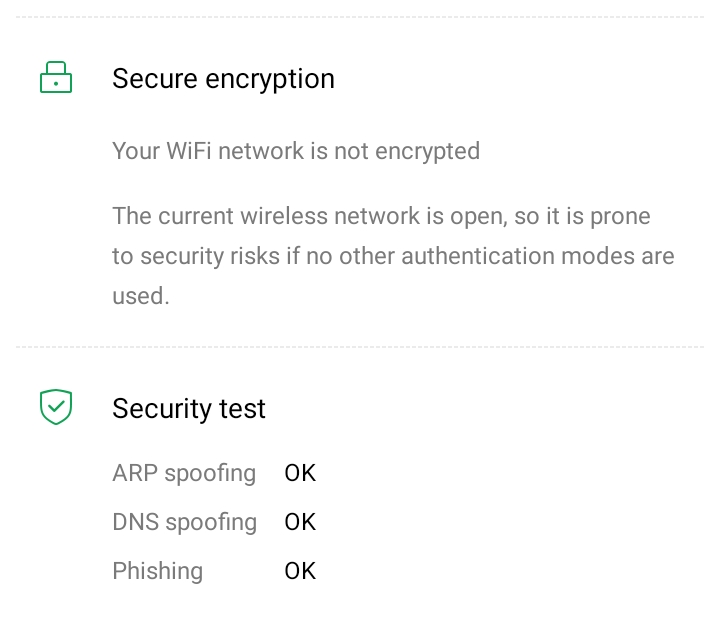Tap the OK result next to DNS spoofing
Screen dimensions: 720x625
point(300,522)
